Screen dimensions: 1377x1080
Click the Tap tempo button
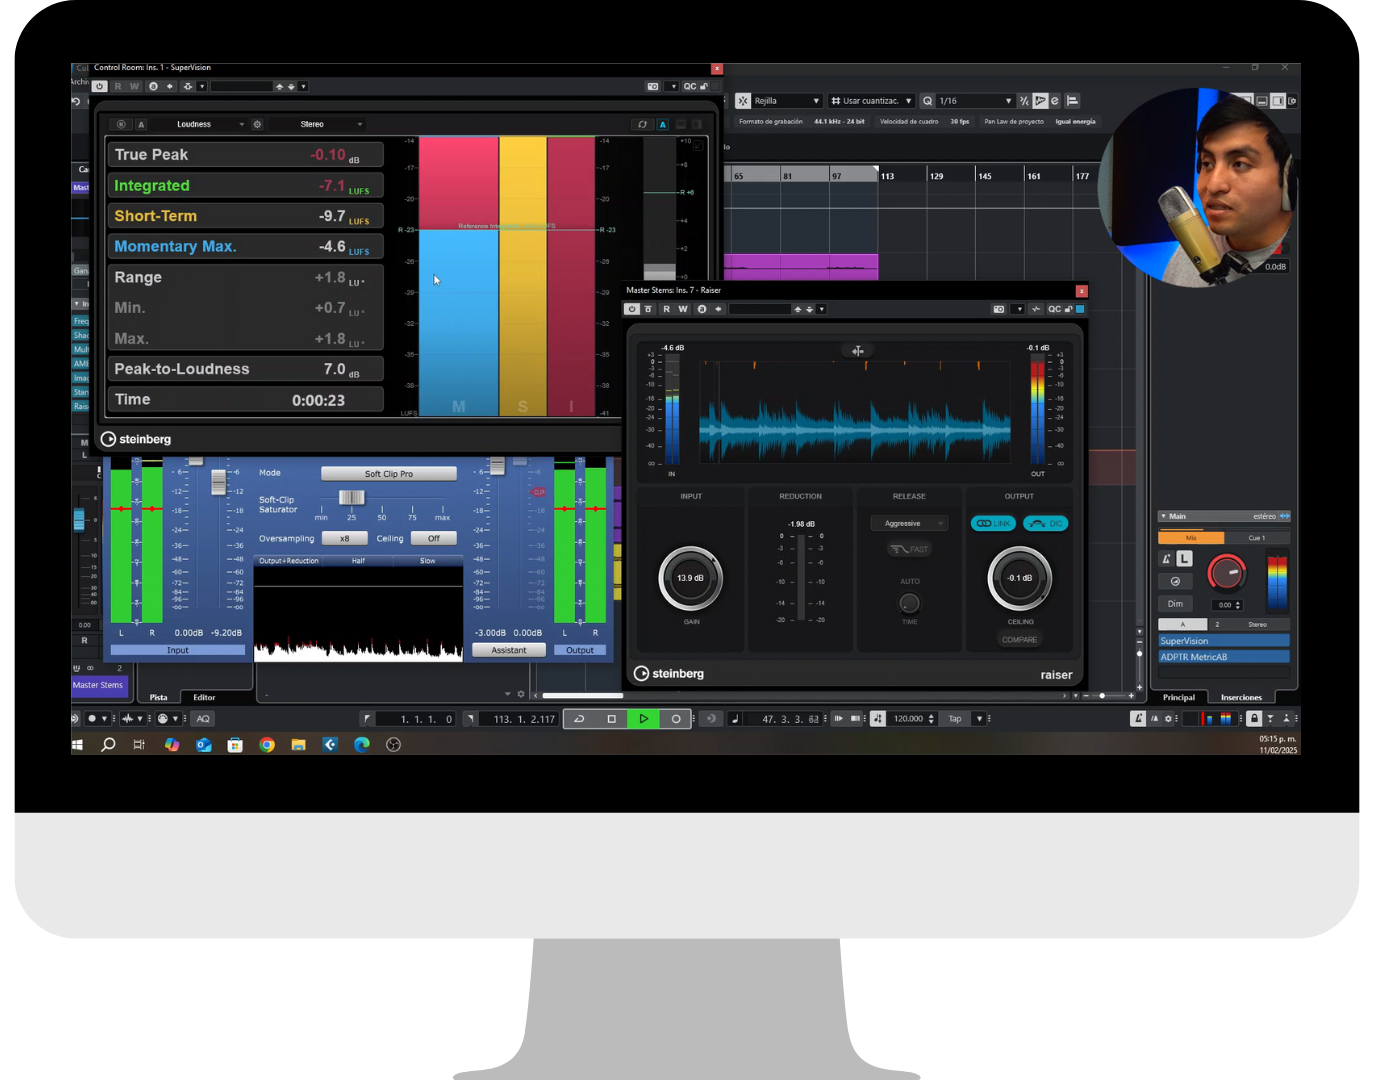click(x=955, y=719)
